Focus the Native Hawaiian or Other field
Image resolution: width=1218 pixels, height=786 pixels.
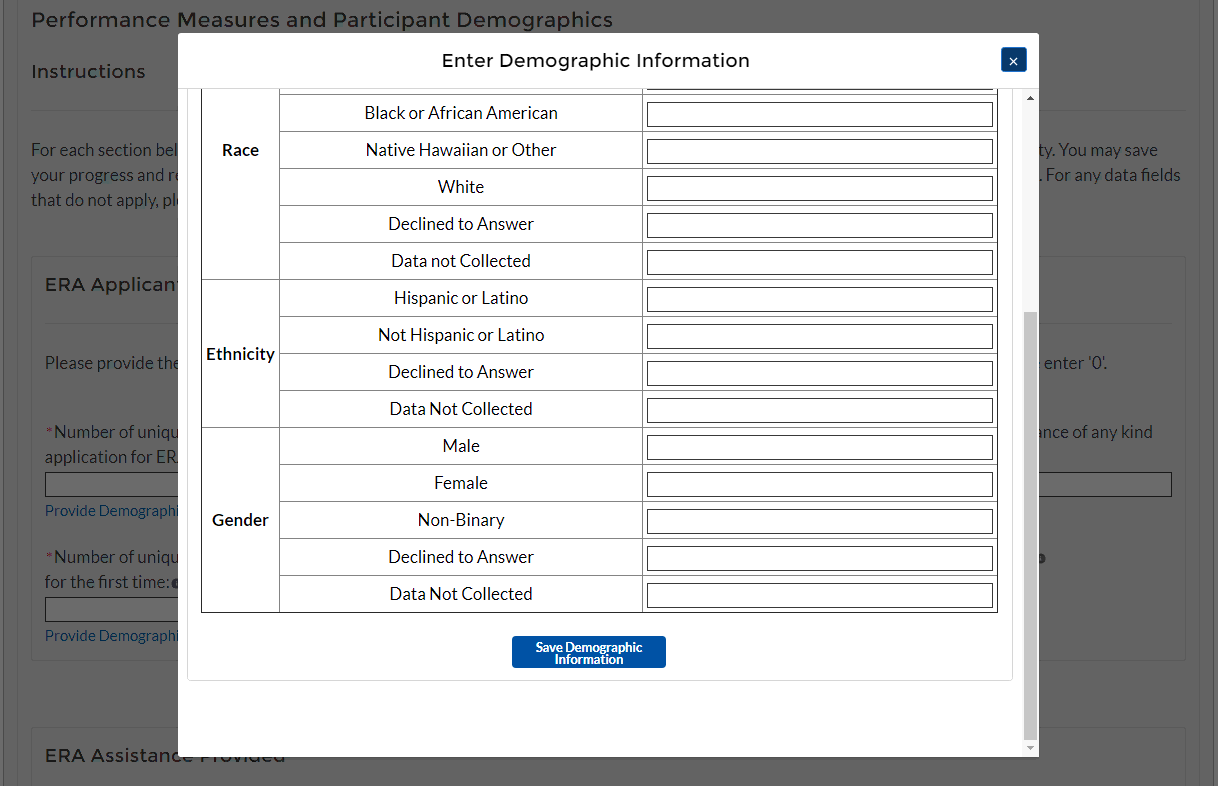pyautogui.click(x=819, y=151)
